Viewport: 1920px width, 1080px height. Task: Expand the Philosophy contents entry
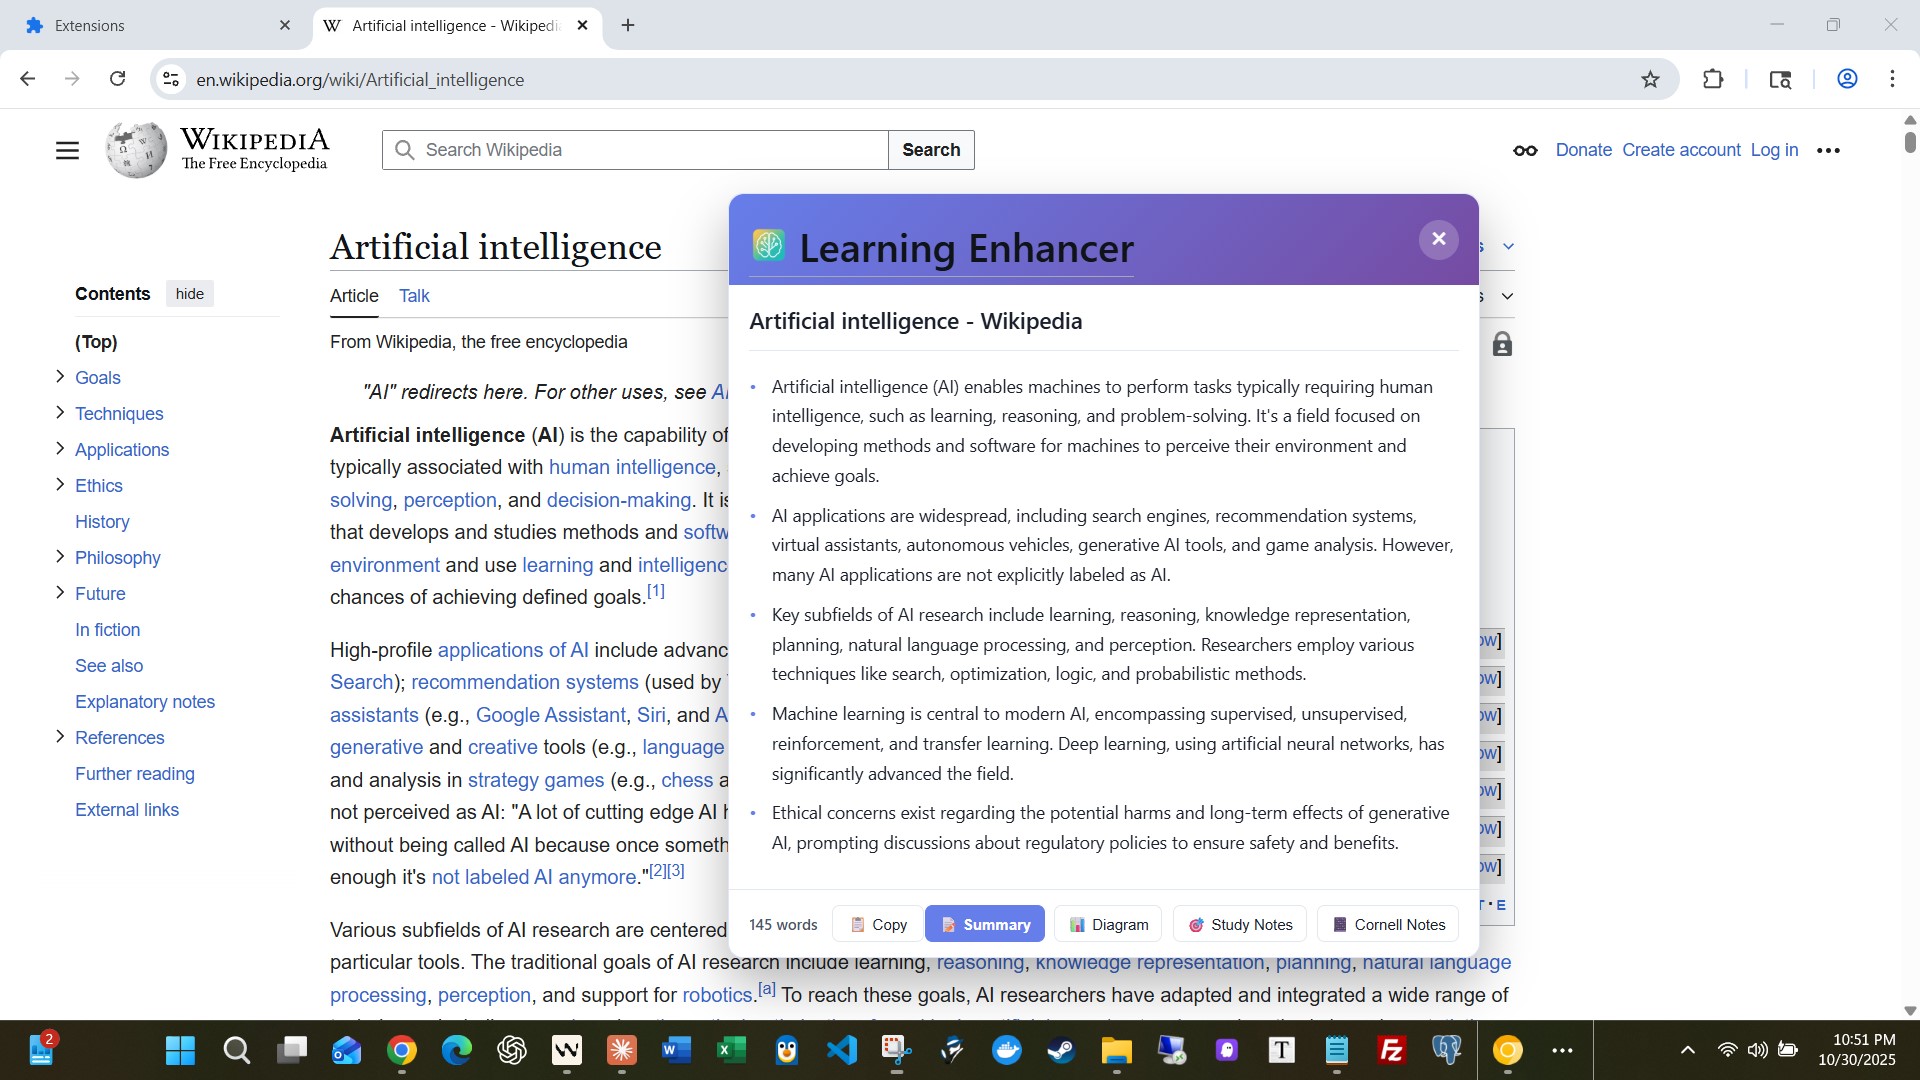tap(60, 557)
